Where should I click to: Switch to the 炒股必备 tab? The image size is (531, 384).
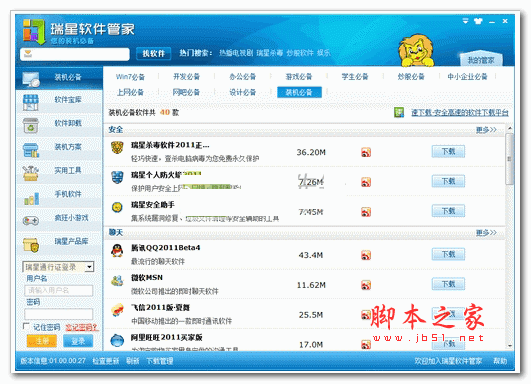(411, 77)
